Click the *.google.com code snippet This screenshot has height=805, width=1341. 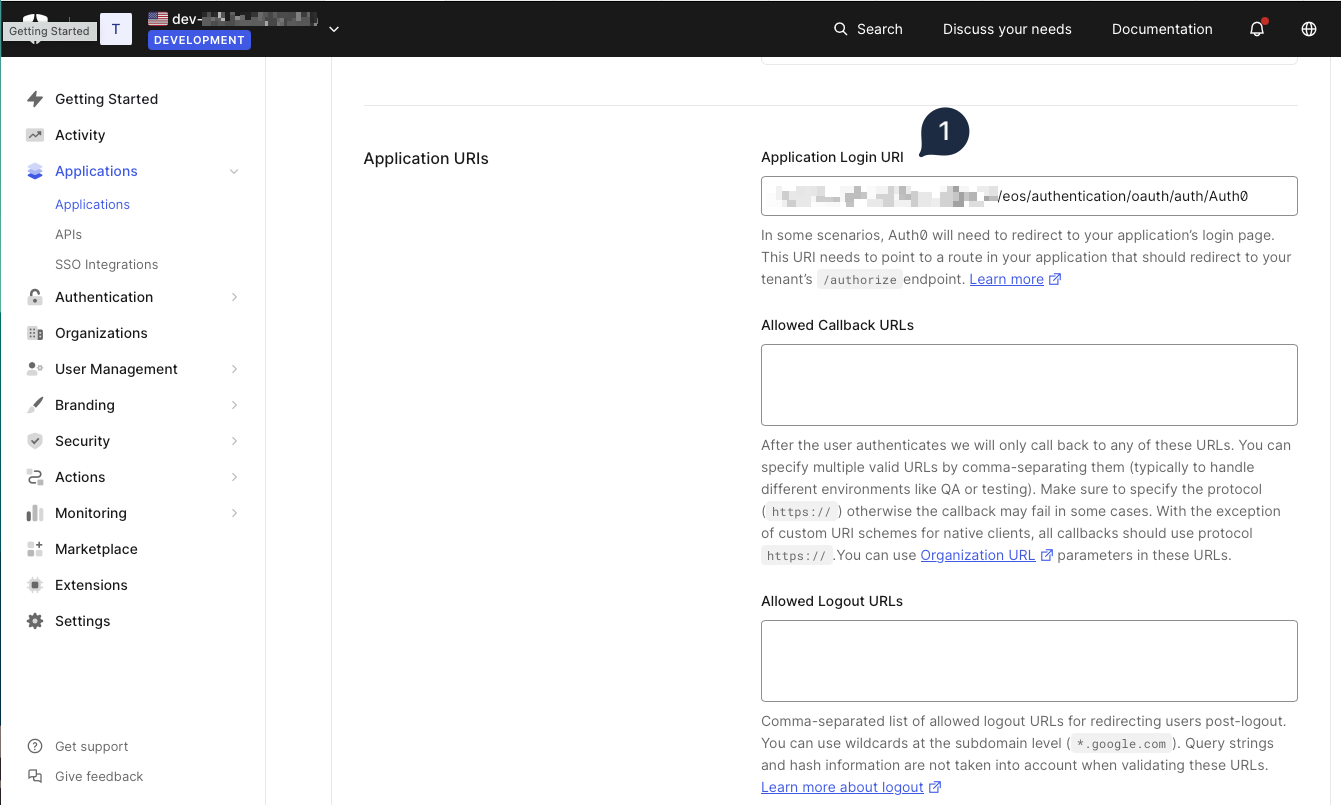tap(1121, 744)
